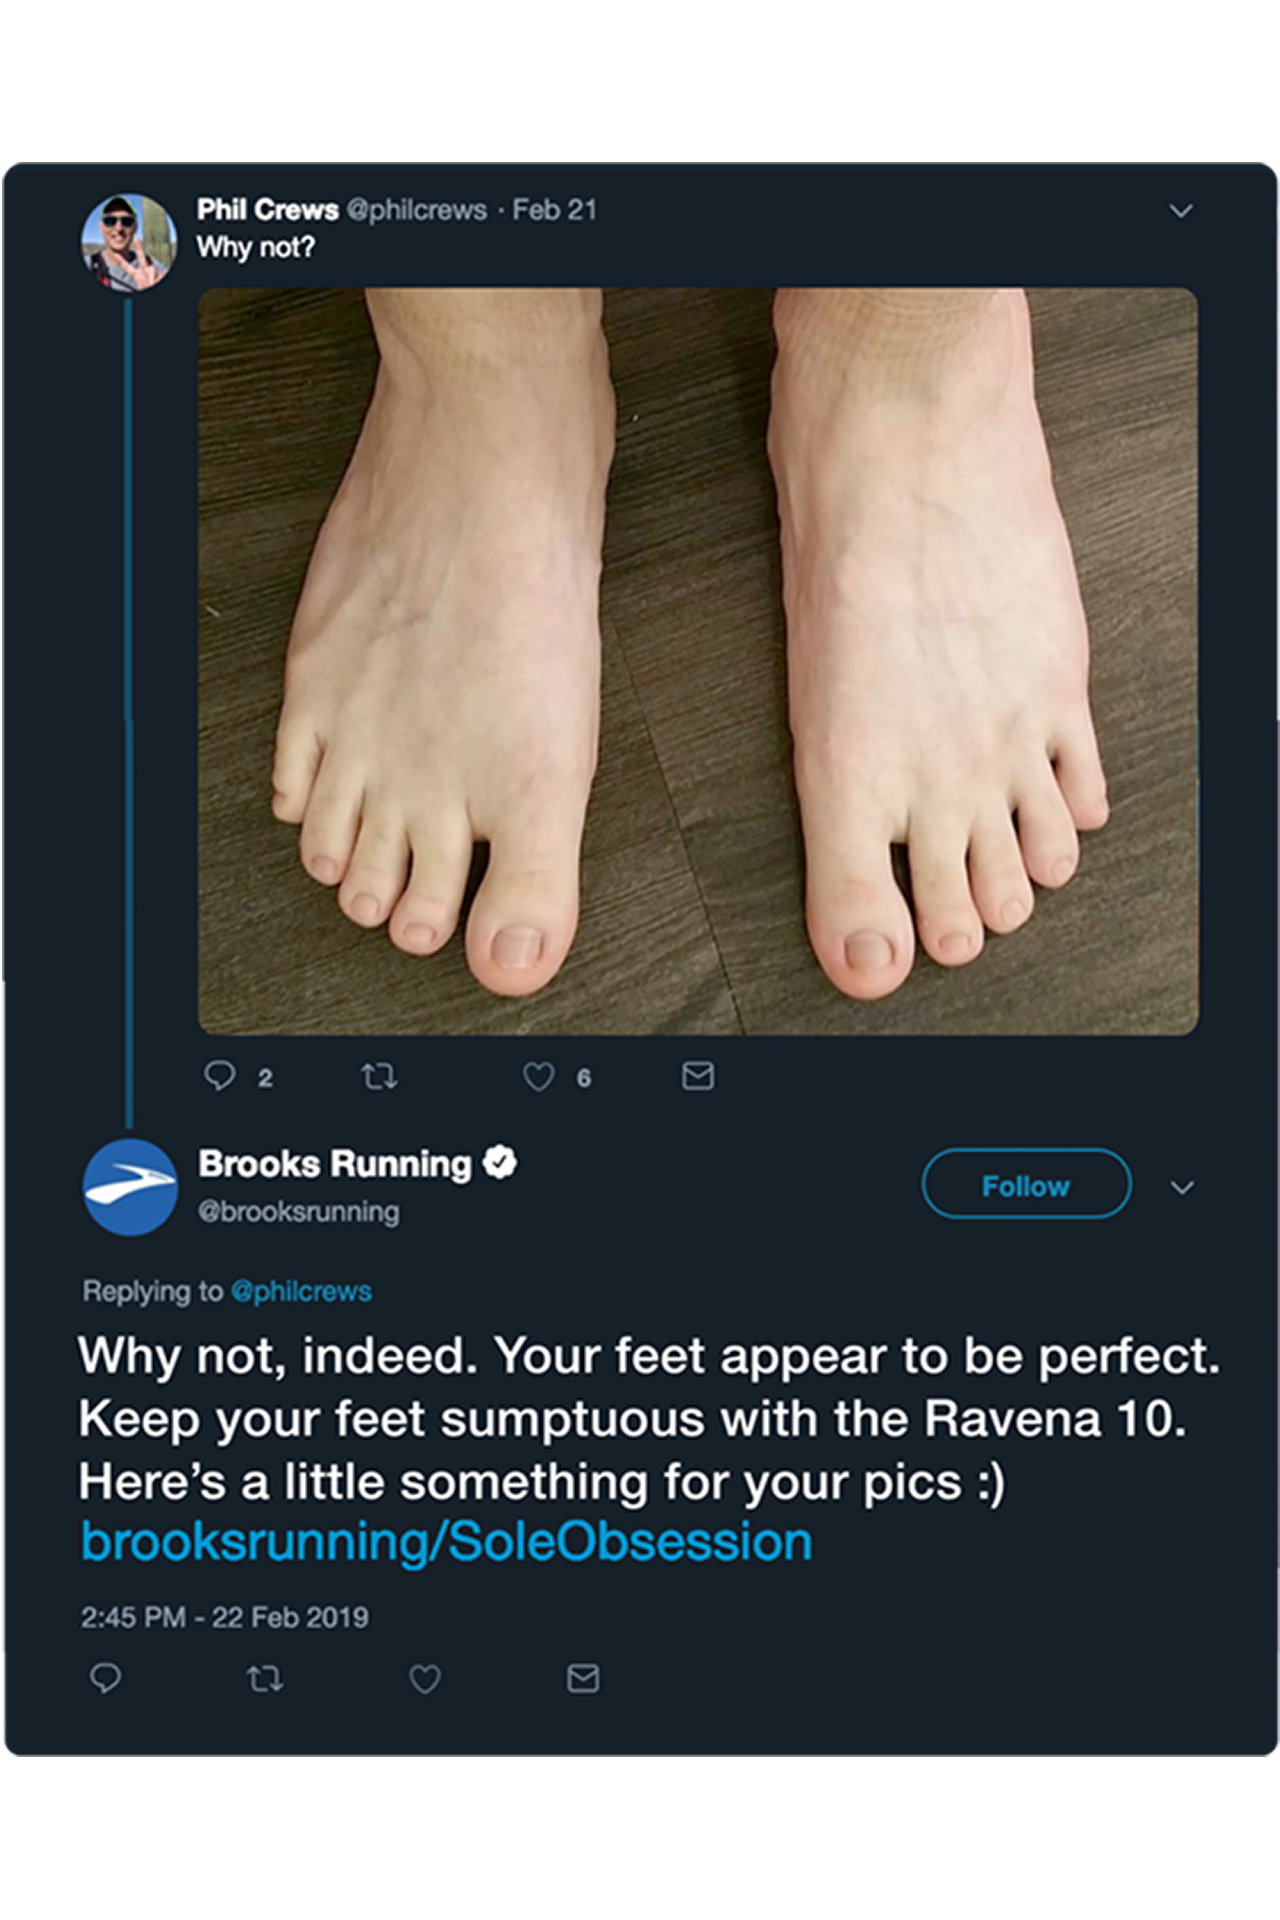The width and height of the screenshot is (1280, 1920).
Task: Retweet Phil Crews' foot photo tweet
Action: coord(379,1077)
